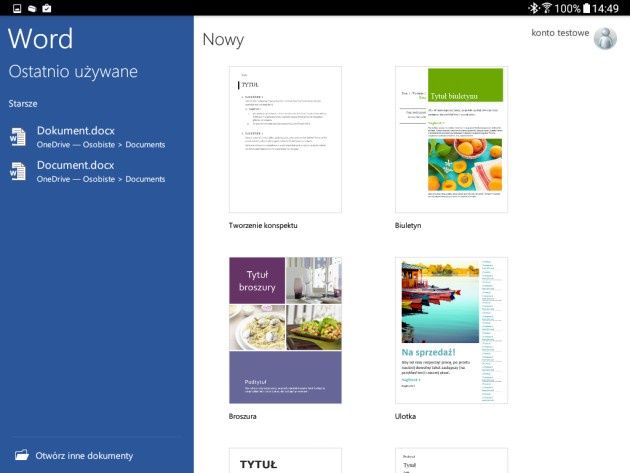Tap the Wi-Fi signal icon
Image resolution: width=630 pixels, height=473 pixels.
click(x=546, y=8)
